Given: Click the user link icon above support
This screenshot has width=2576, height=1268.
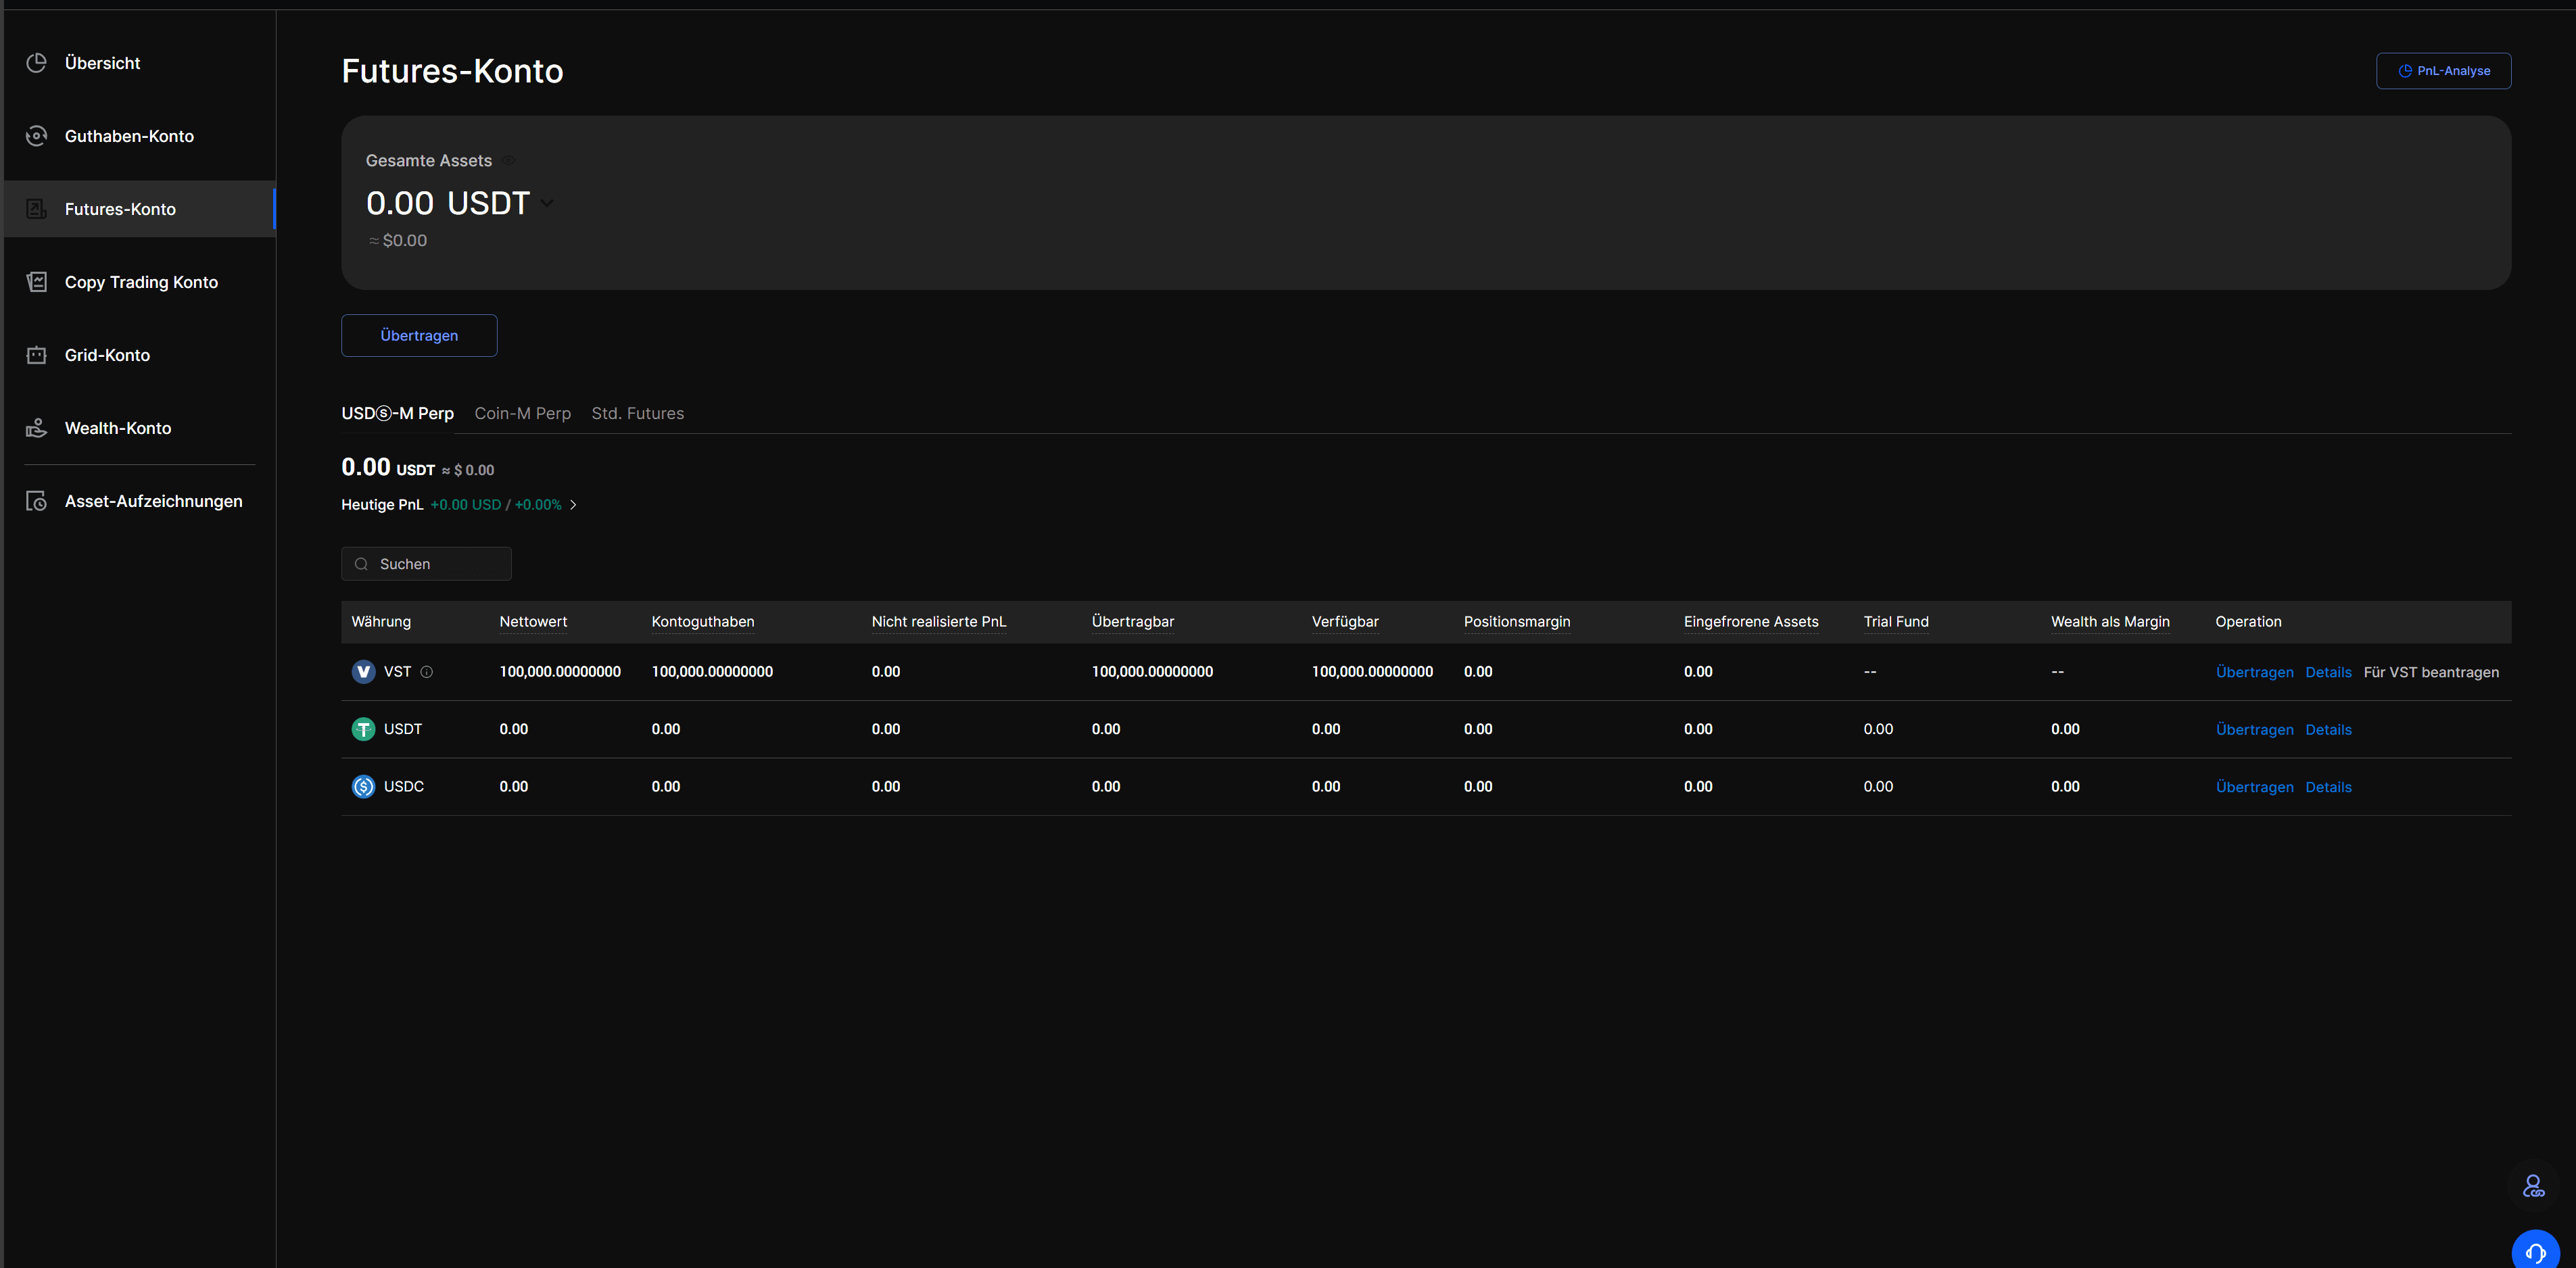Looking at the screenshot, I should click(x=2533, y=1186).
